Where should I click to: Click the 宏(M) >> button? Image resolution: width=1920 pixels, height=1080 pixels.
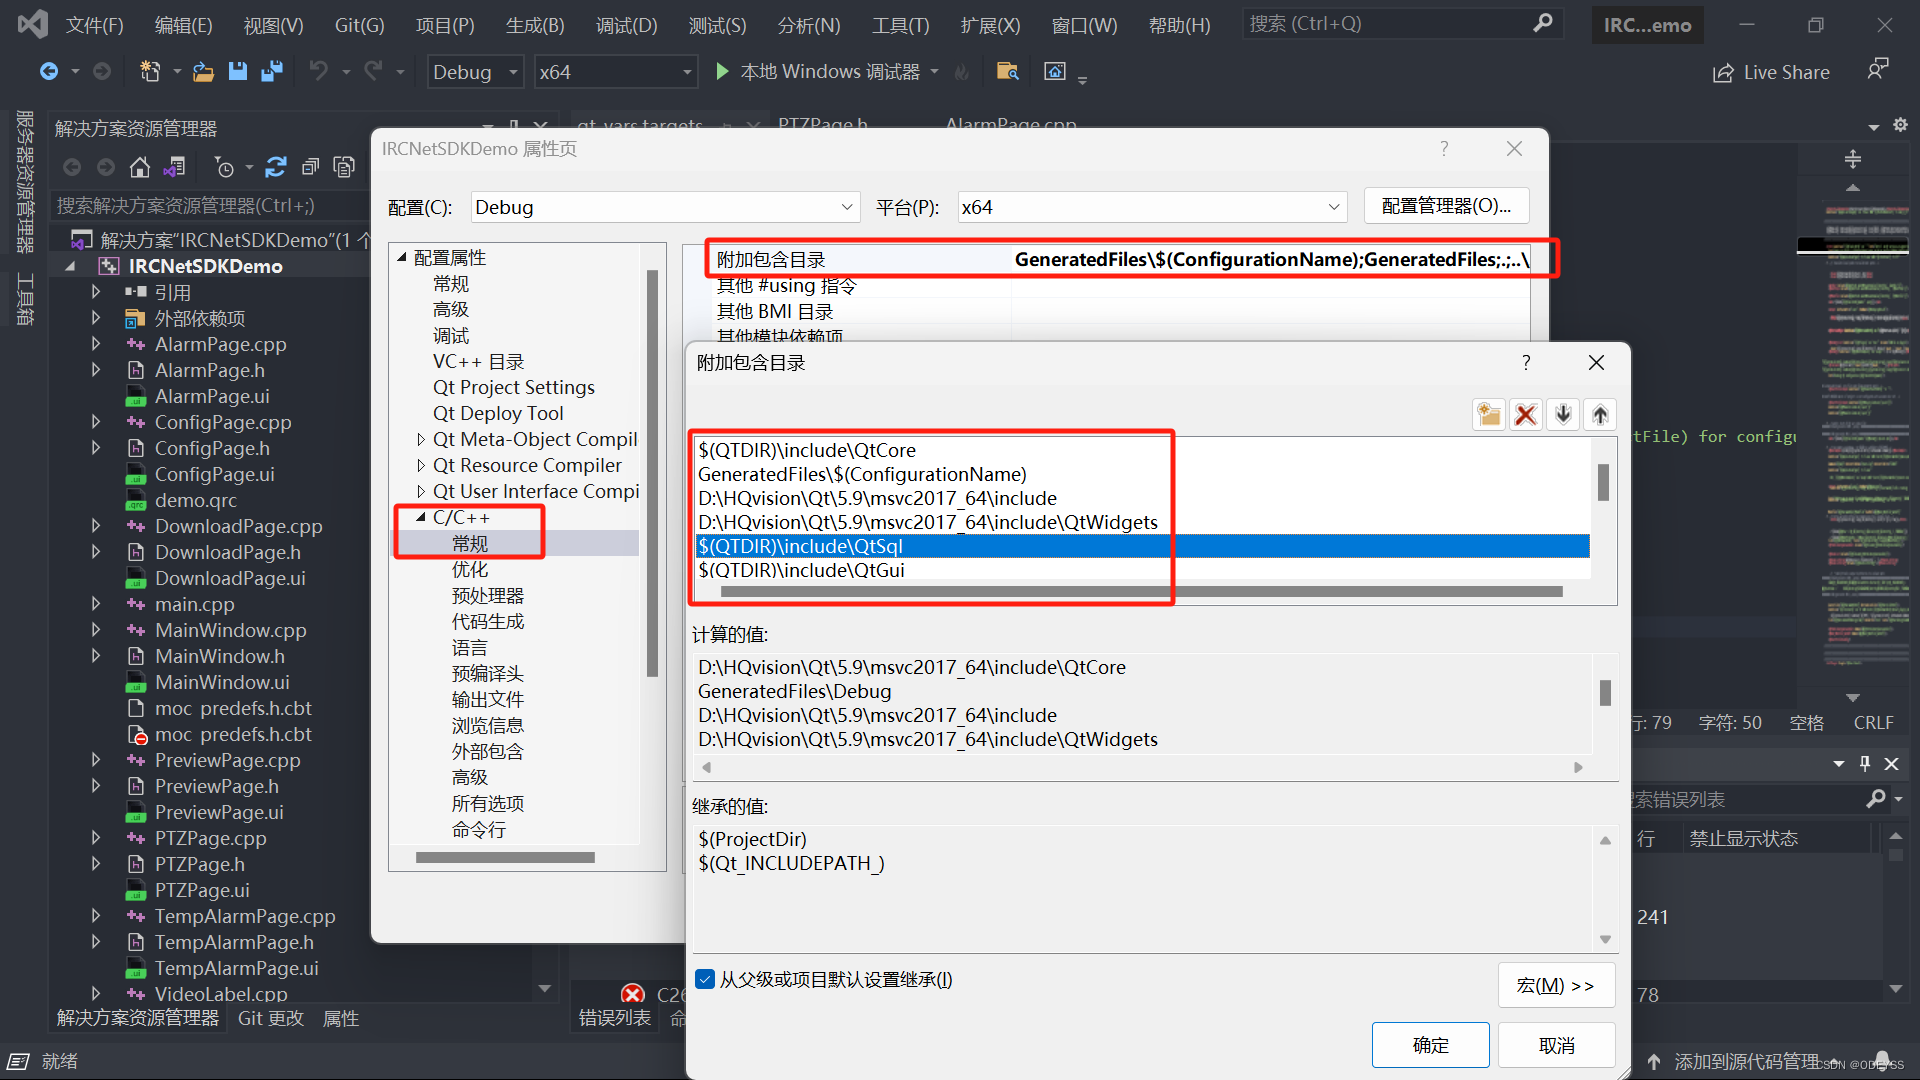coord(1556,985)
